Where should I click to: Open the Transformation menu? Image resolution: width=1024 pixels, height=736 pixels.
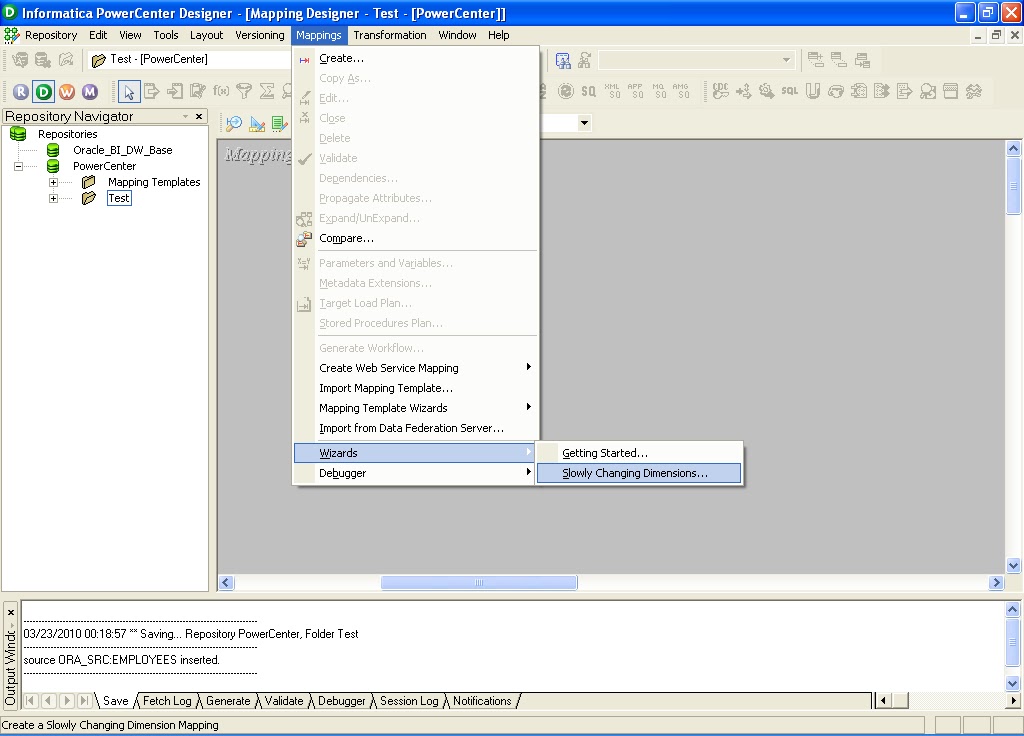[x=390, y=35]
